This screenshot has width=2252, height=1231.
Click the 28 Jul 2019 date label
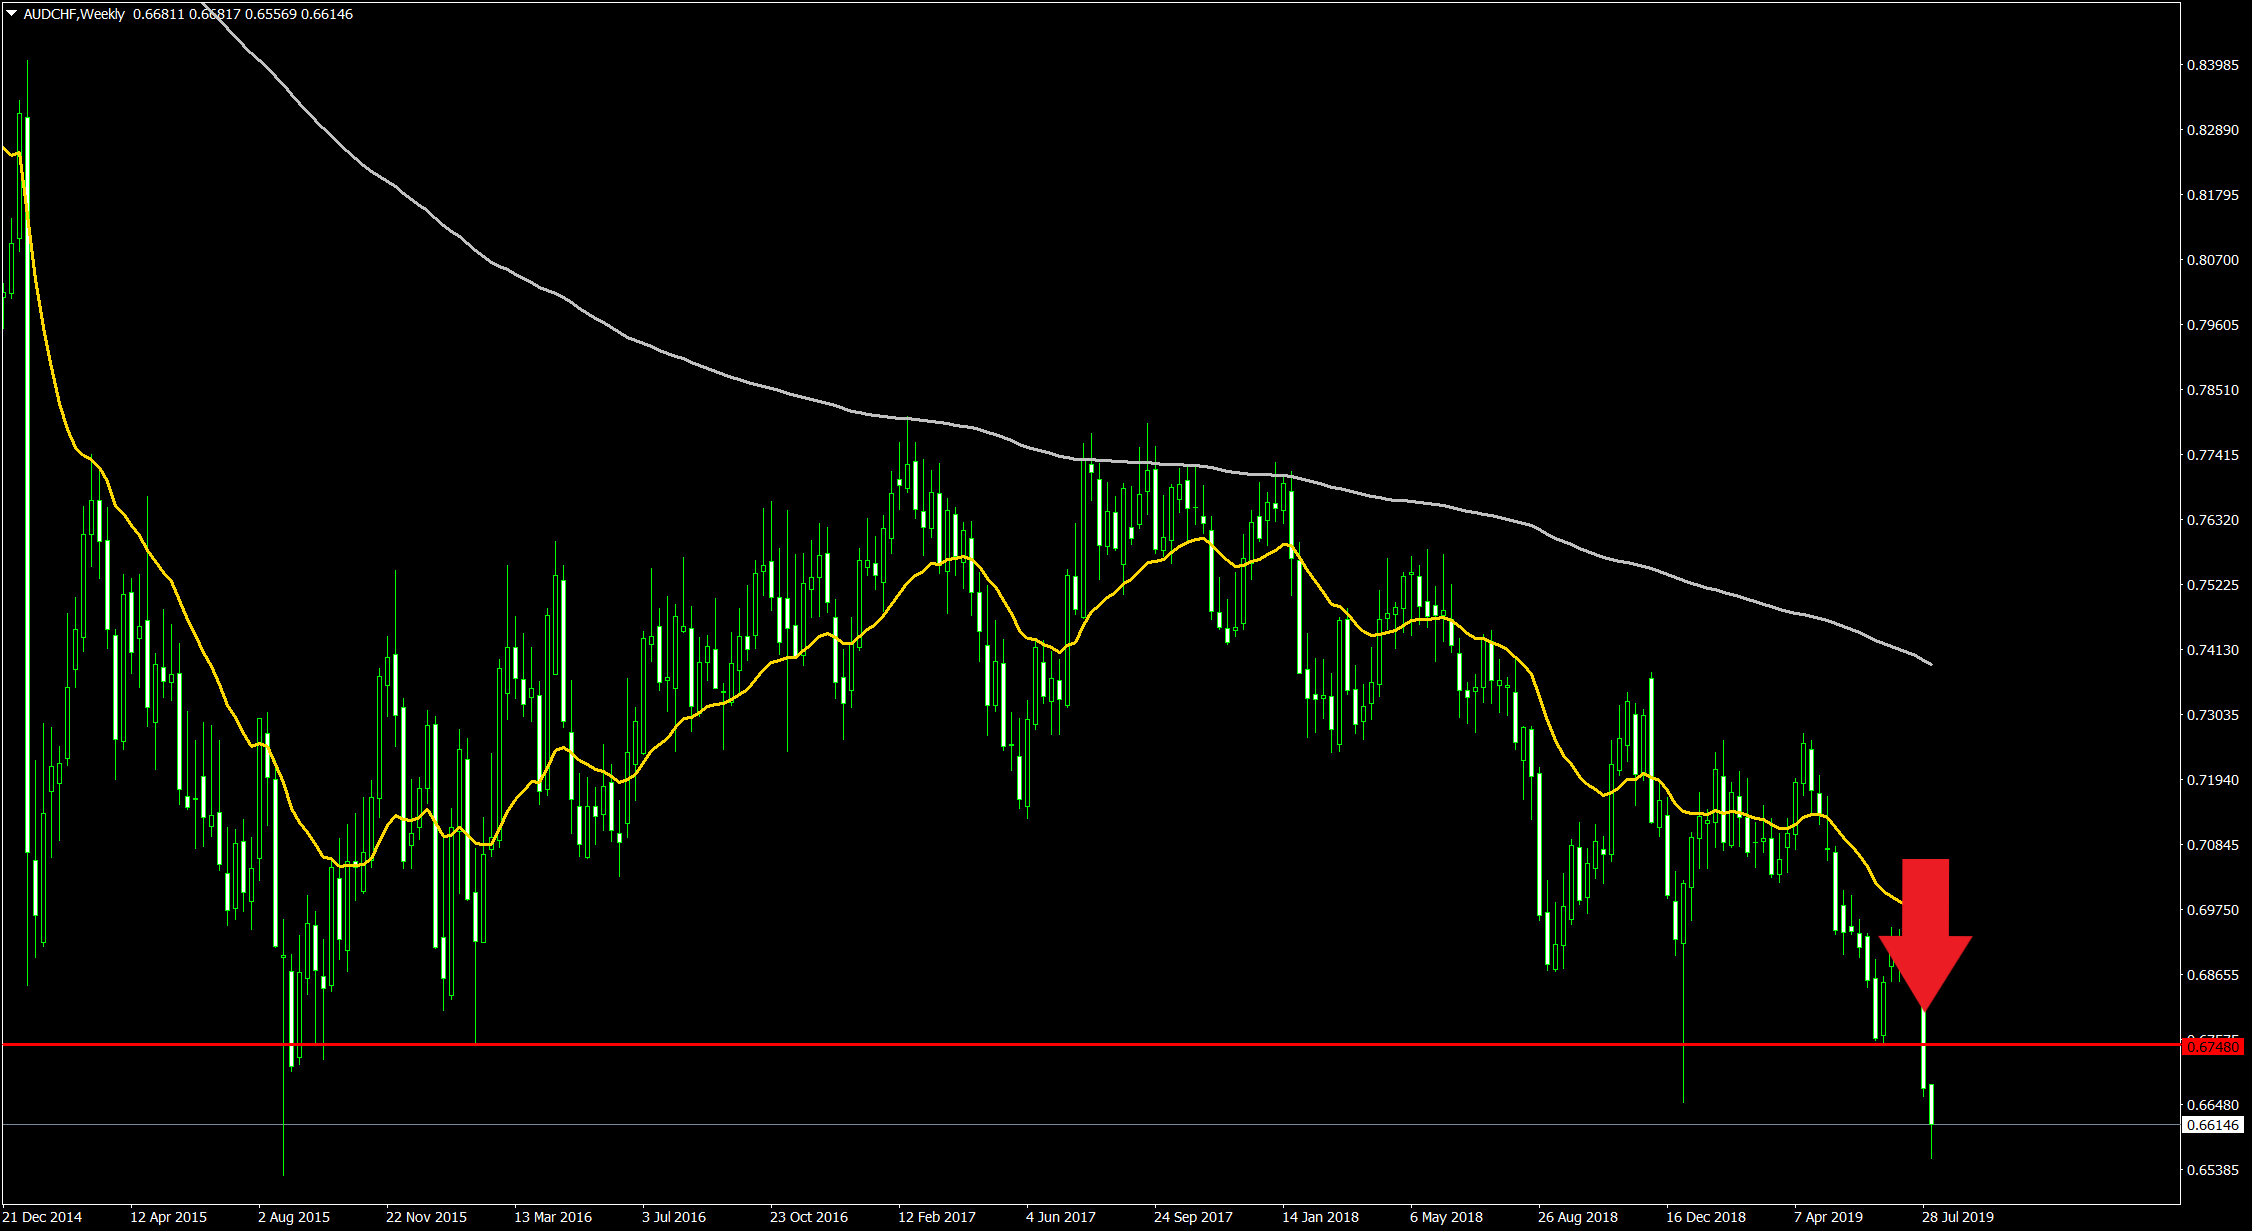[1957, 1217]
